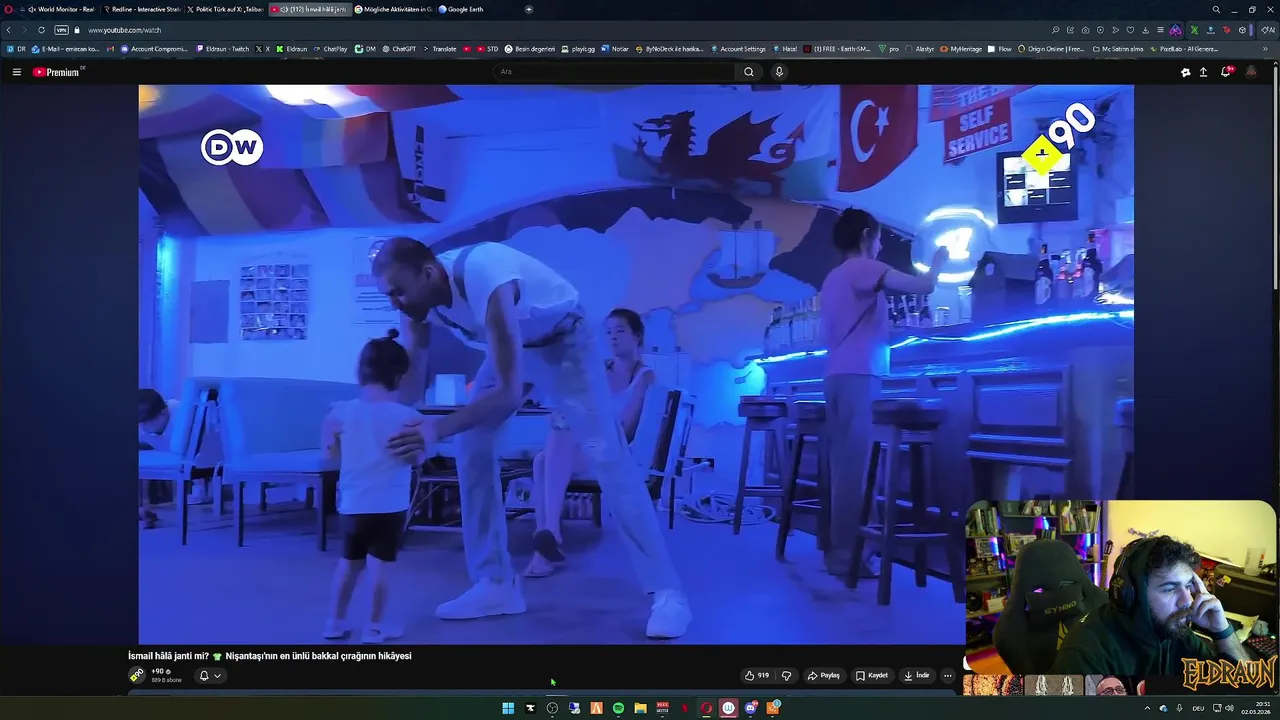
Task: Open the Besin degerleri bookmark
Action: (530, 48)
